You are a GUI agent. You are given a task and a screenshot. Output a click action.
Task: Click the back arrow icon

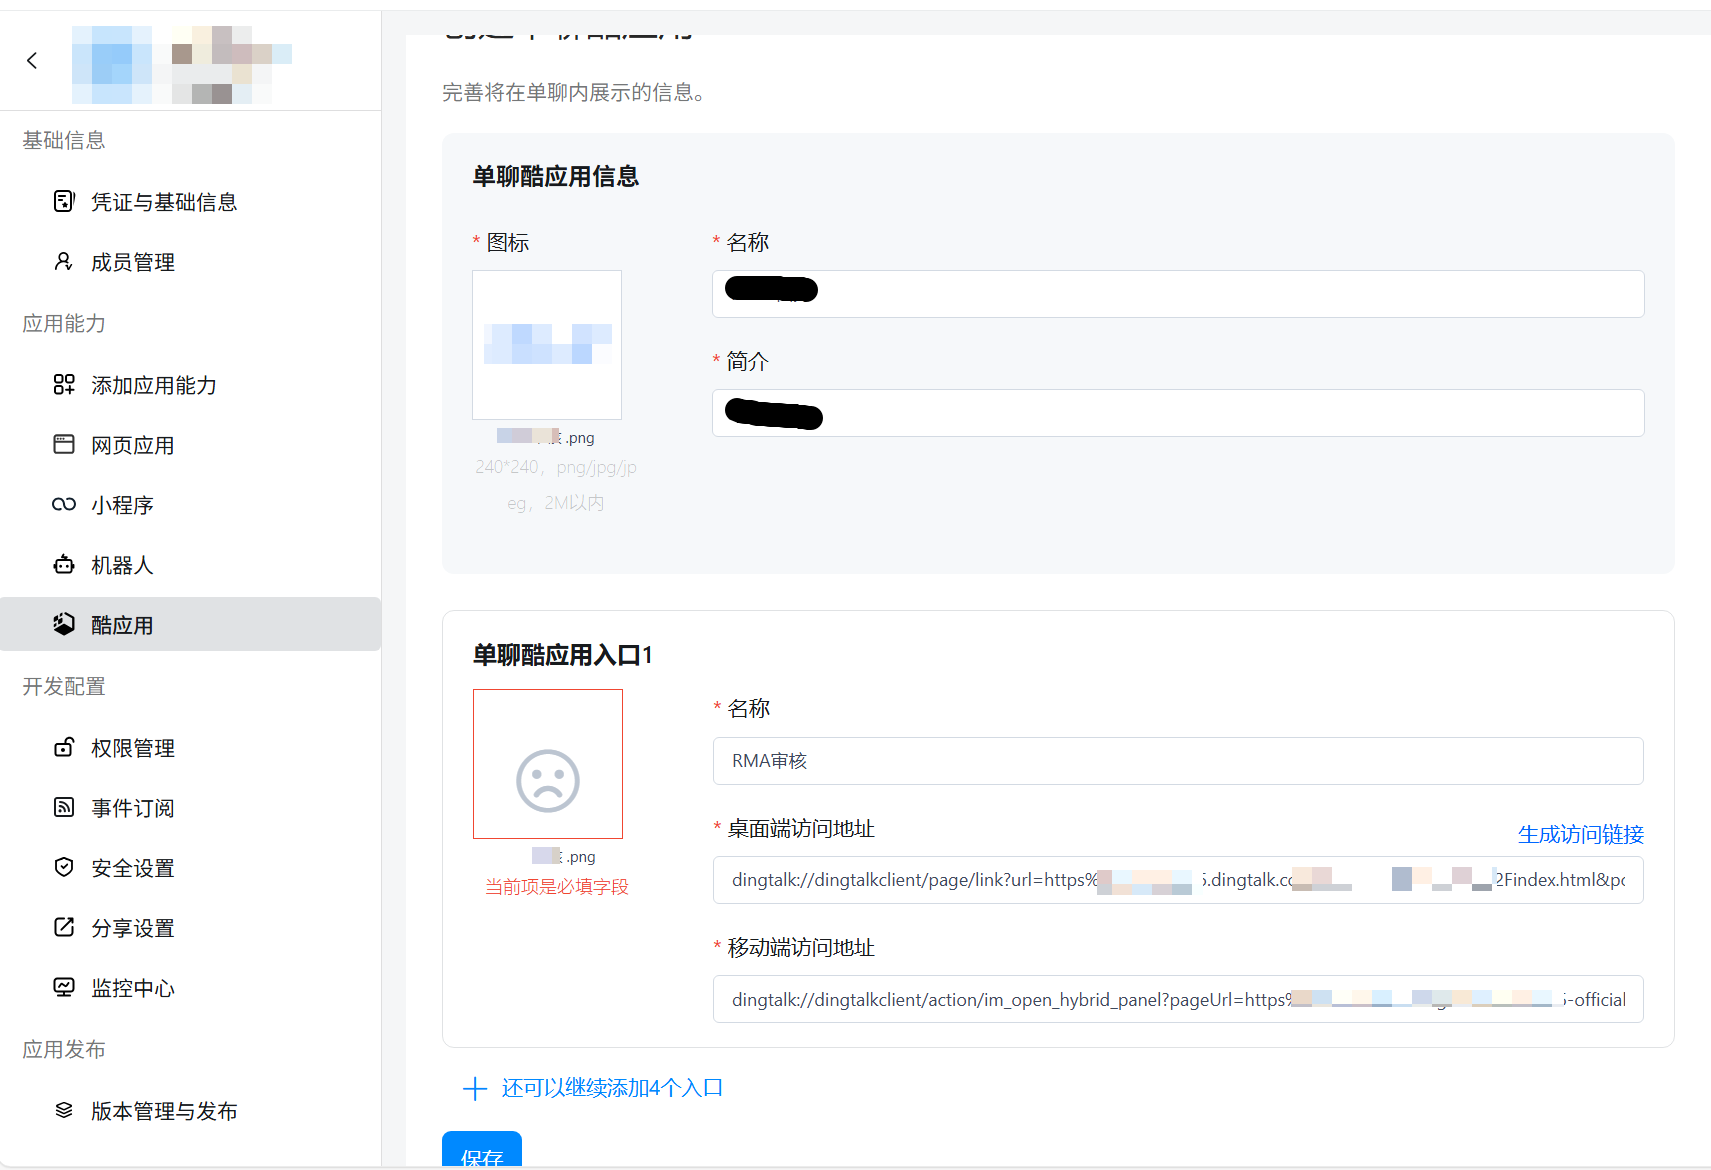point(32,61)
